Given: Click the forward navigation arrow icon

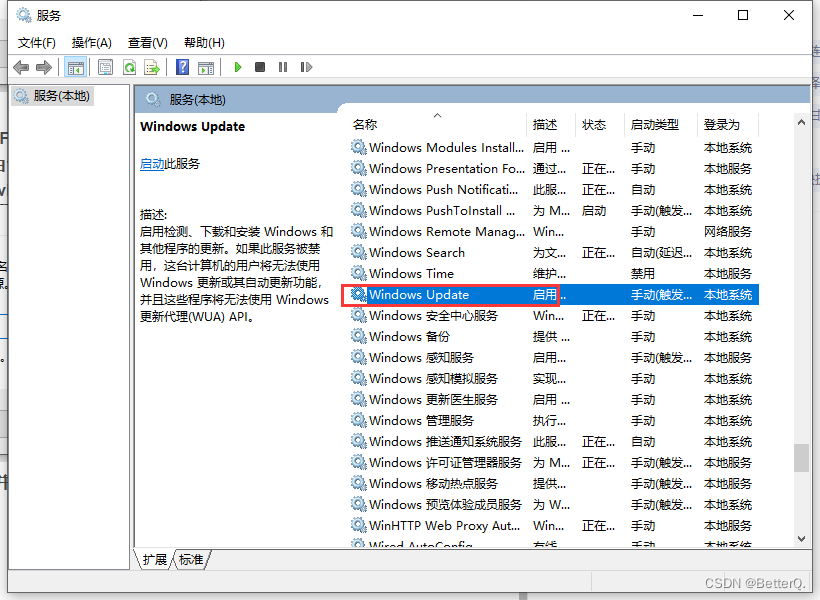Looking at the screenshot, I should tap(44, 67).
